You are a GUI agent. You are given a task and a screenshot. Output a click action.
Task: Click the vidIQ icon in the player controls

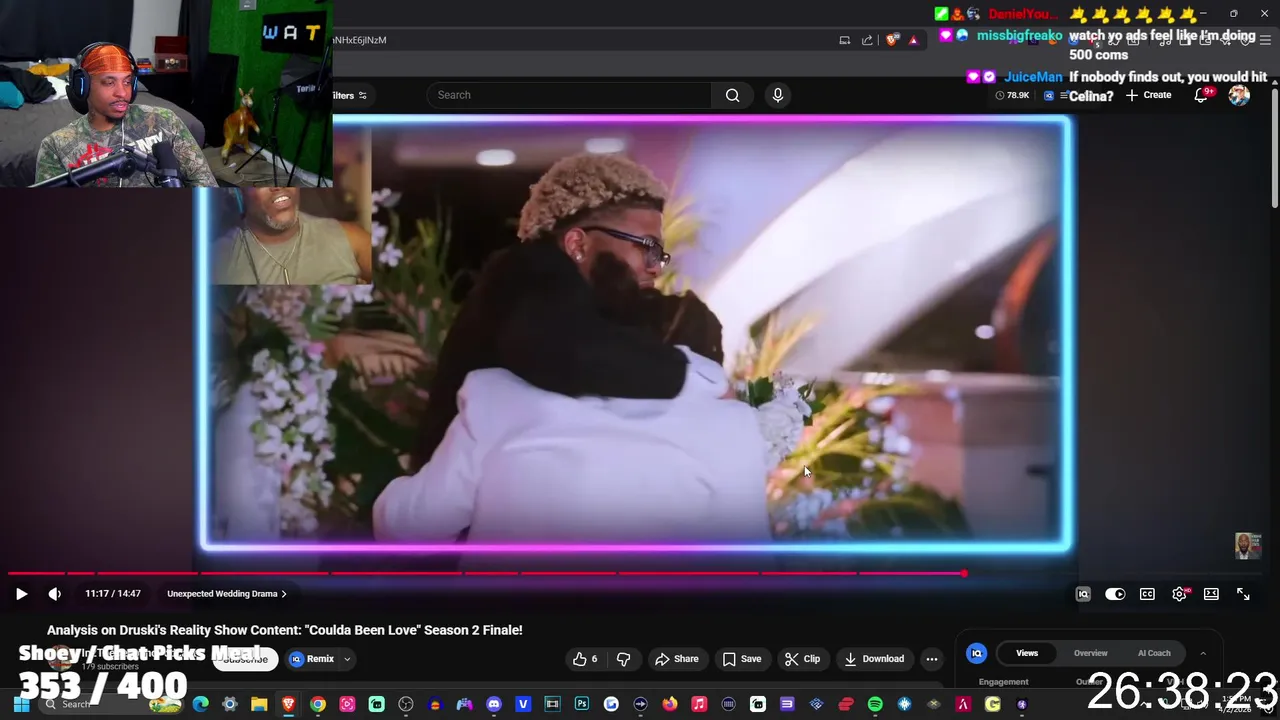click(x=1083, y=594)
